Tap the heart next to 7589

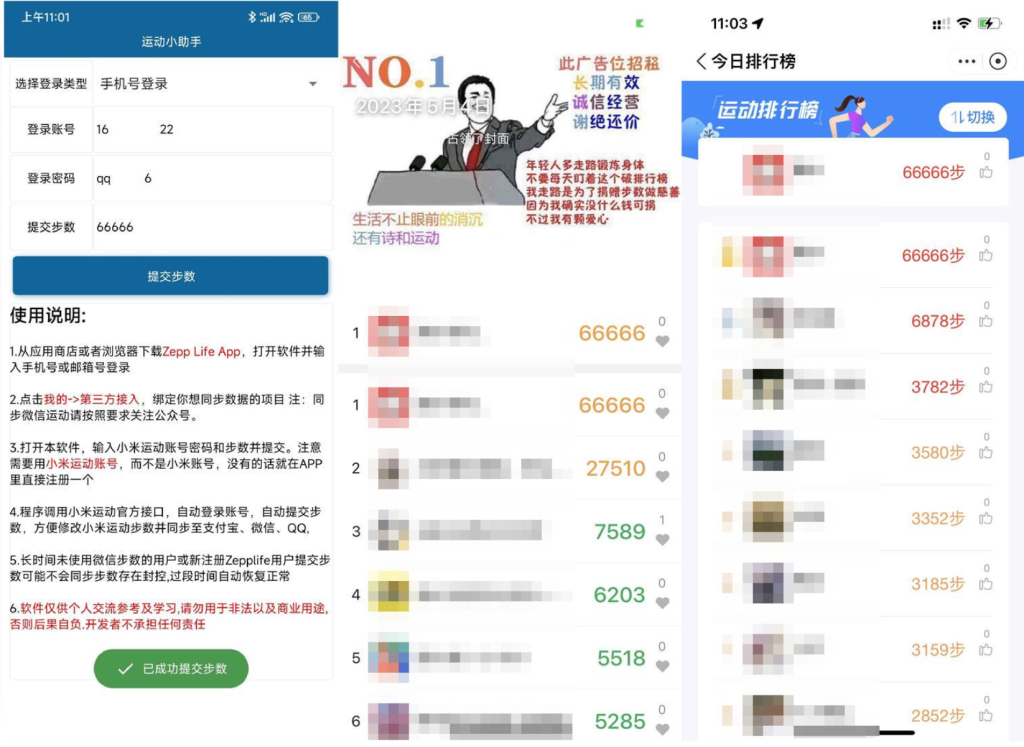coord(662,539)
